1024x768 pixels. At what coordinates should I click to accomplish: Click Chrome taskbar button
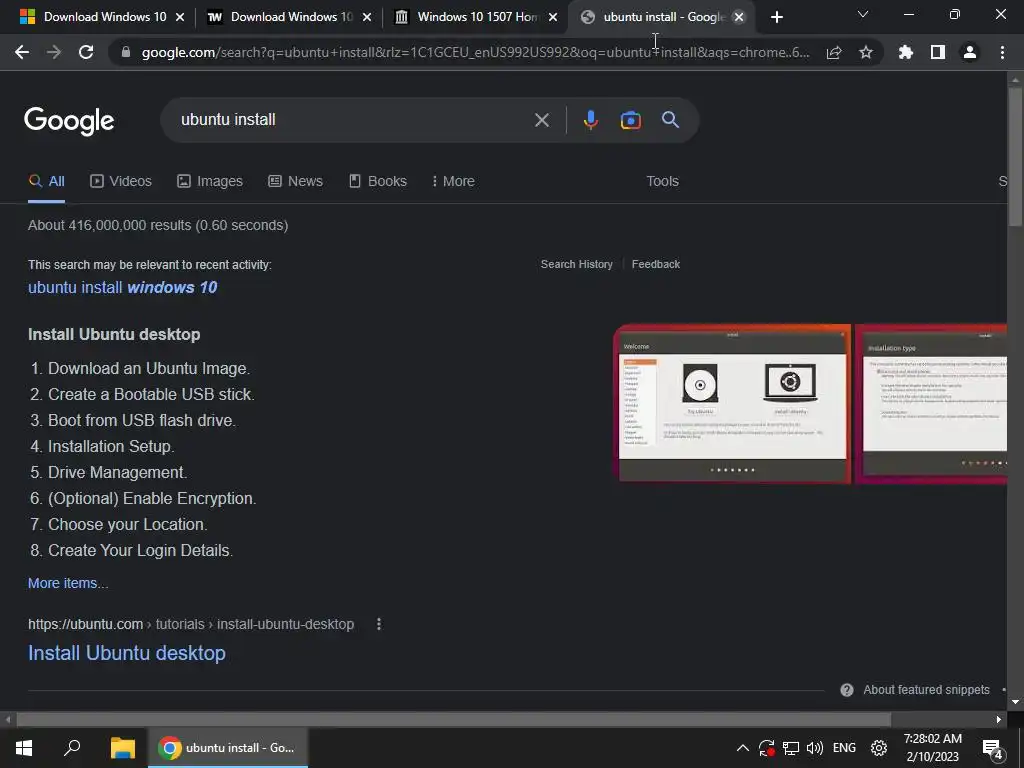pyautogui.click(x=228, y=748)
